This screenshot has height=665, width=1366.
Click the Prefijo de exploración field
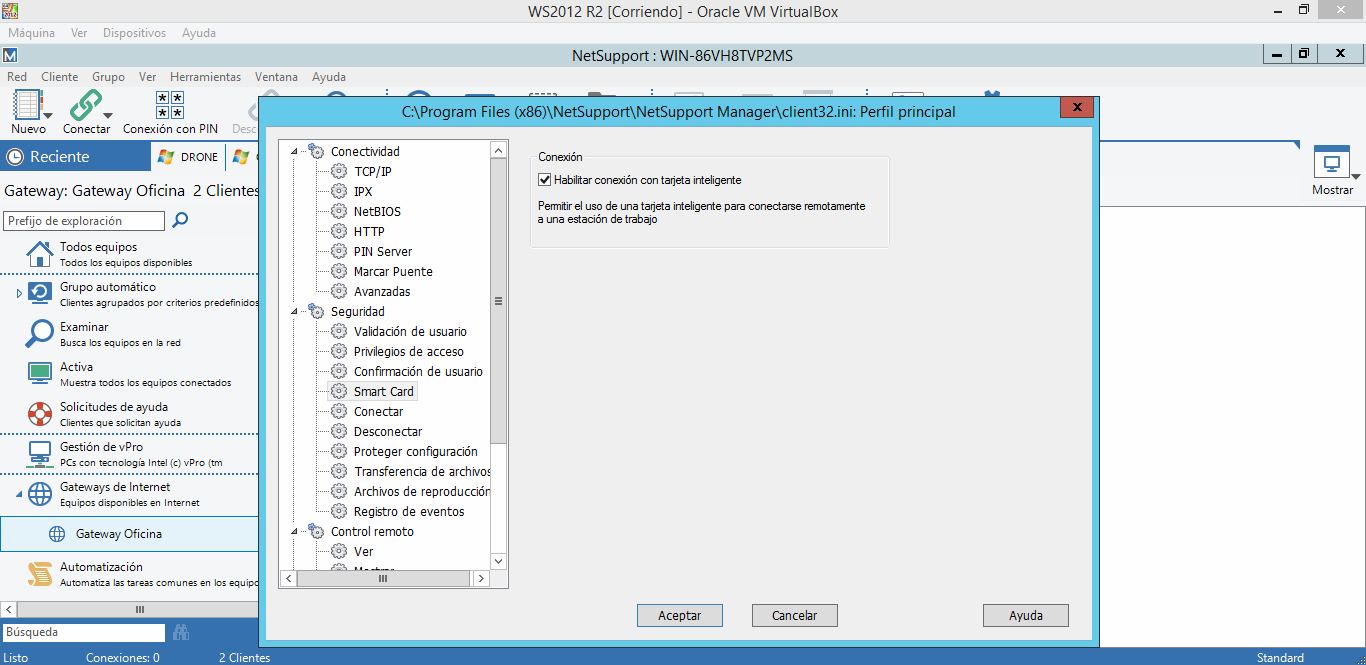pos(84,221)
